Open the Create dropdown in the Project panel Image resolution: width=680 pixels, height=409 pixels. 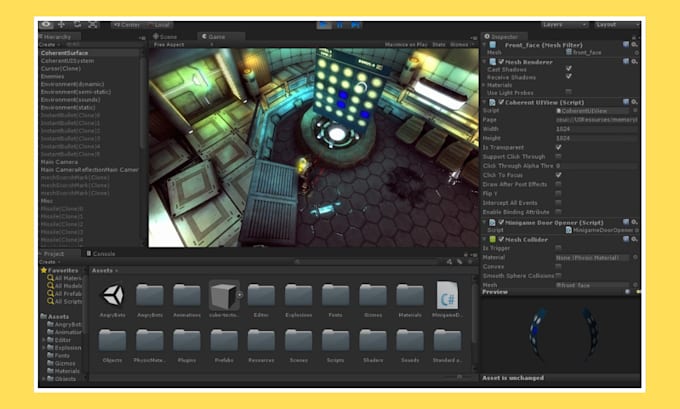(x=49, y=262)
